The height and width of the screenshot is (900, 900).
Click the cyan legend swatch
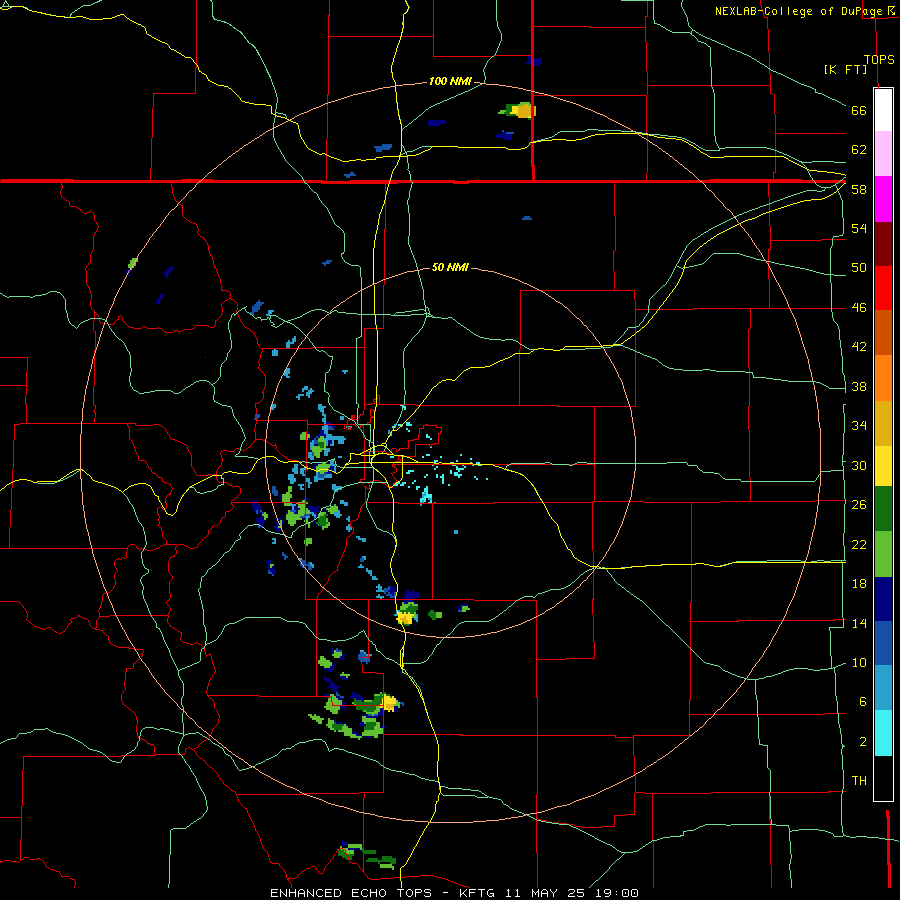pyautogui.click(x=883, y=733)
